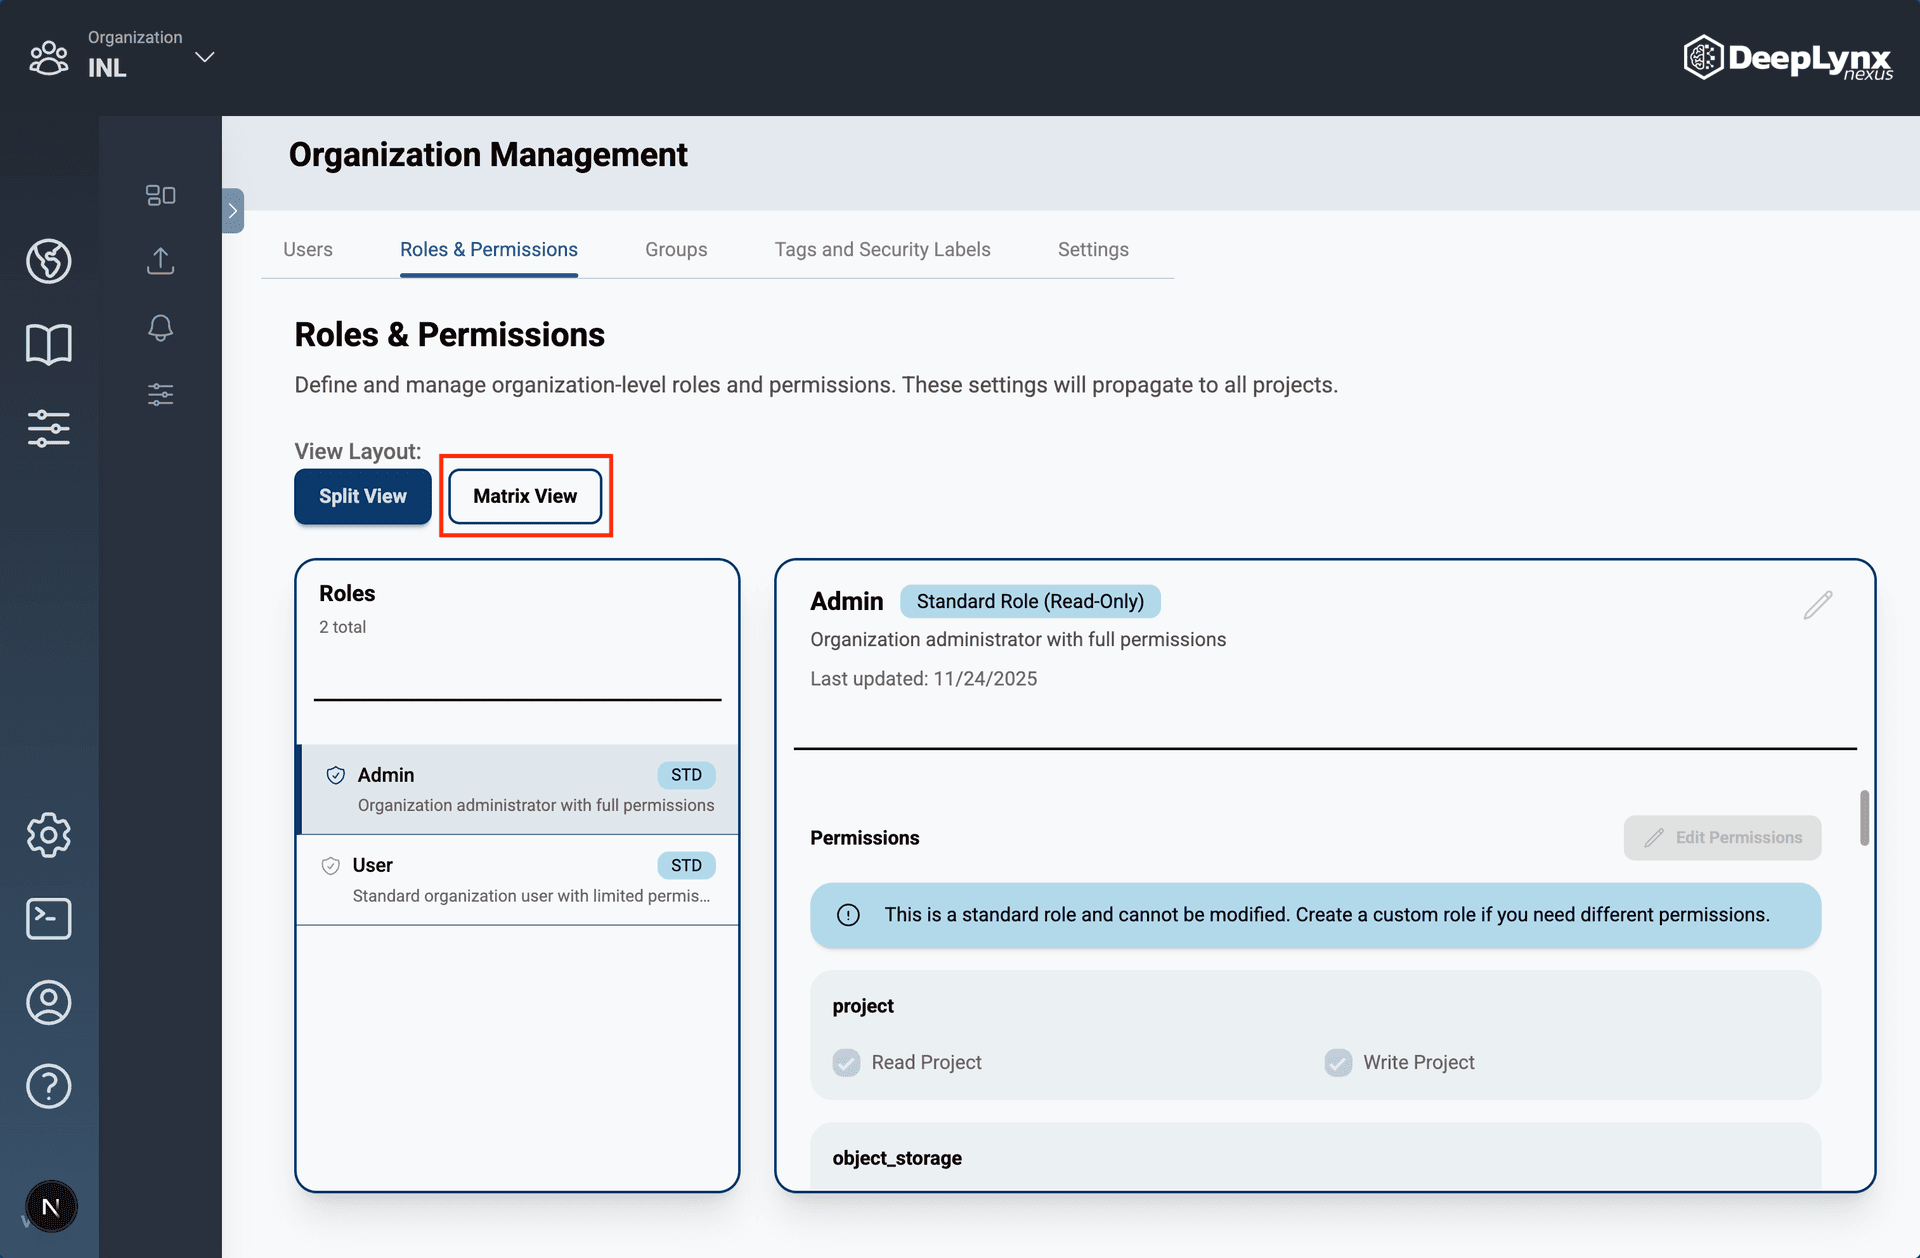
Task: Open the terminal console icon
Action: tap(48, 918)
